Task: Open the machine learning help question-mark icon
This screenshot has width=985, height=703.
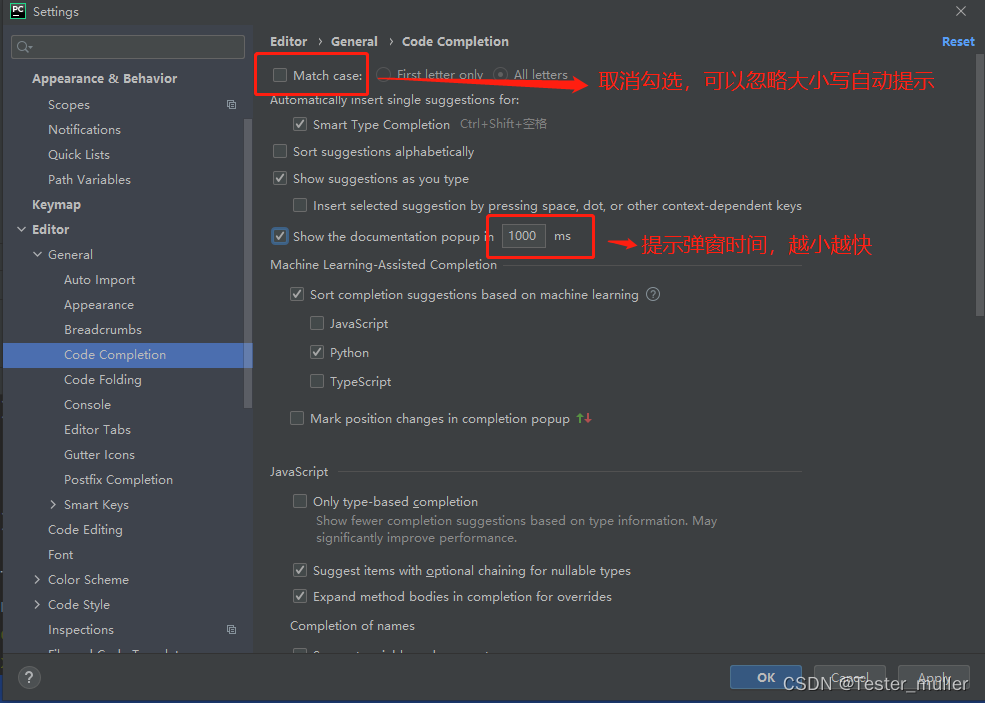Action: [653, 294]
